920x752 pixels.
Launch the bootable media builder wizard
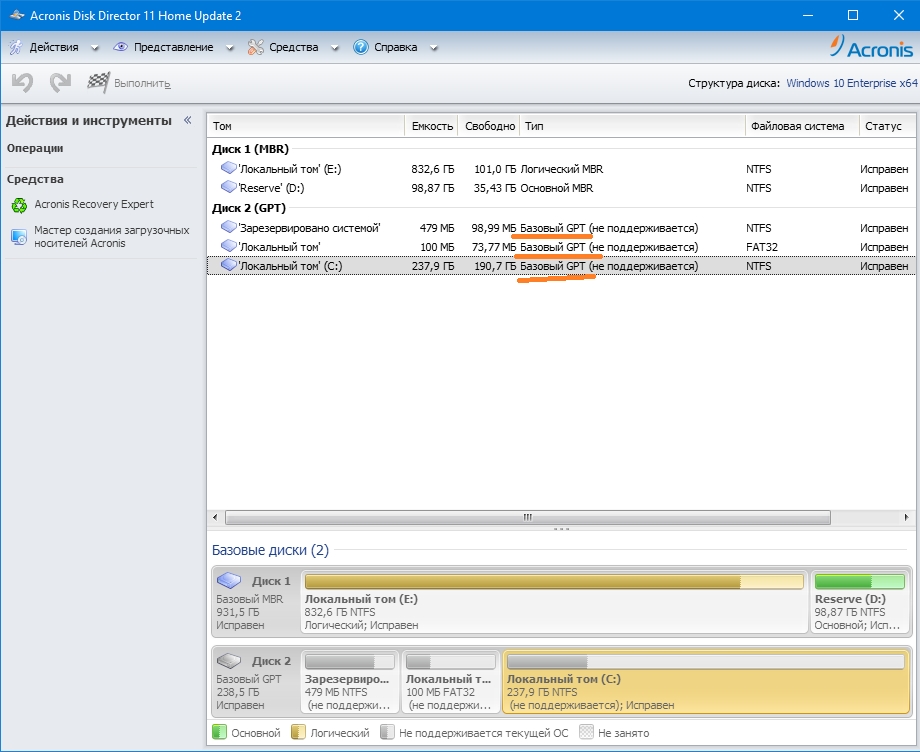coord(111,237)
